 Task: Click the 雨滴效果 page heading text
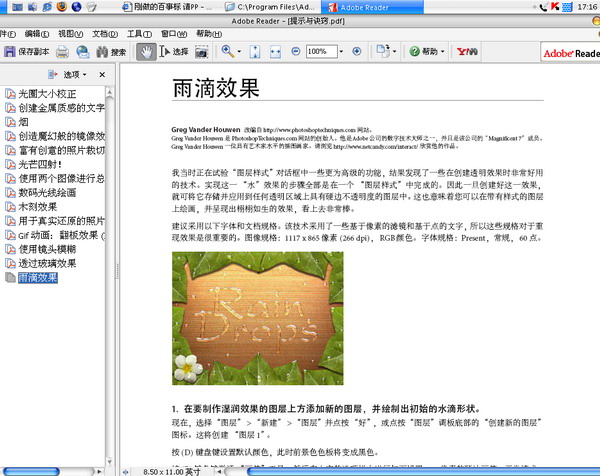(216, 88)
